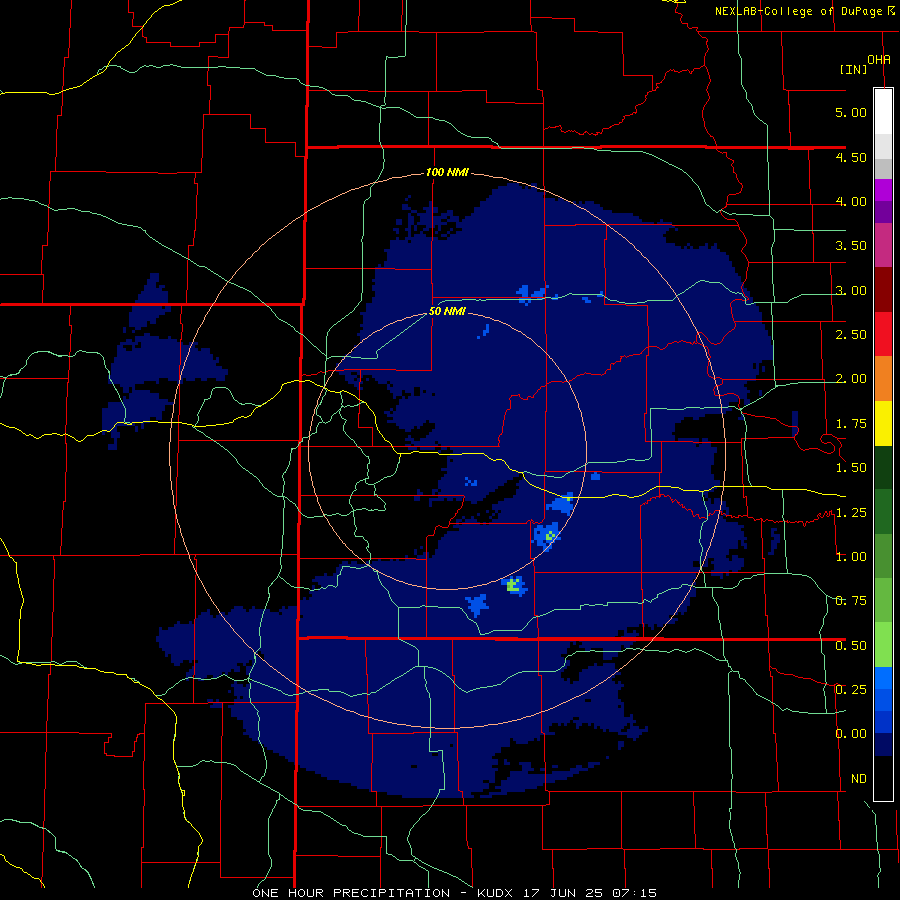Select the 3.00 legend value

851,290
